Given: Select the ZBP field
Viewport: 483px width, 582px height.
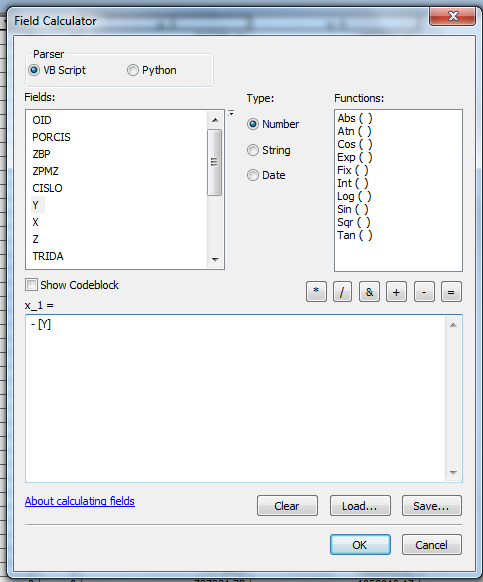Looking at the screenshot, I should tap(41, 154).
